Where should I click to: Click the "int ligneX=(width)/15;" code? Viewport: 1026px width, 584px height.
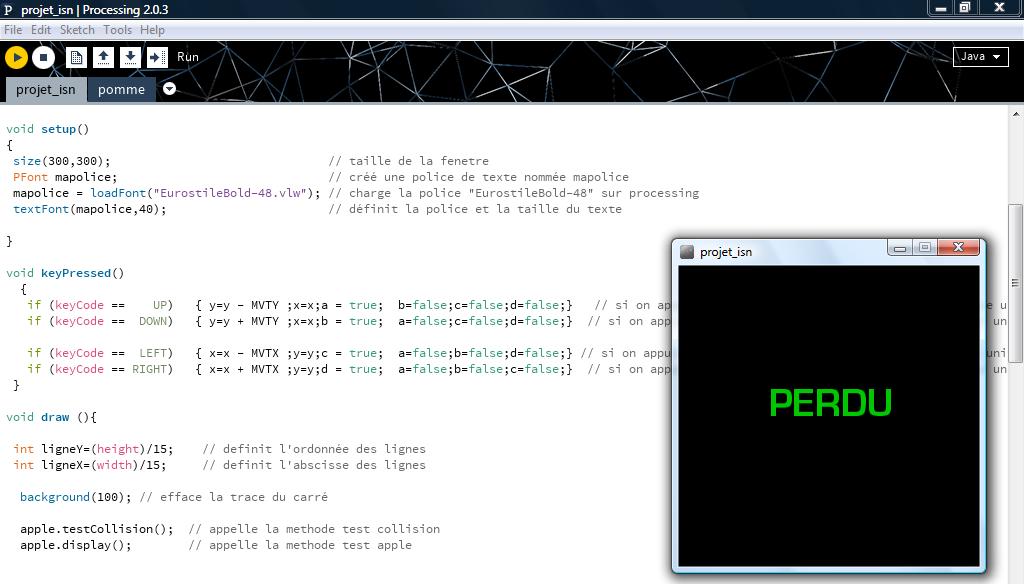coord(90,465)
